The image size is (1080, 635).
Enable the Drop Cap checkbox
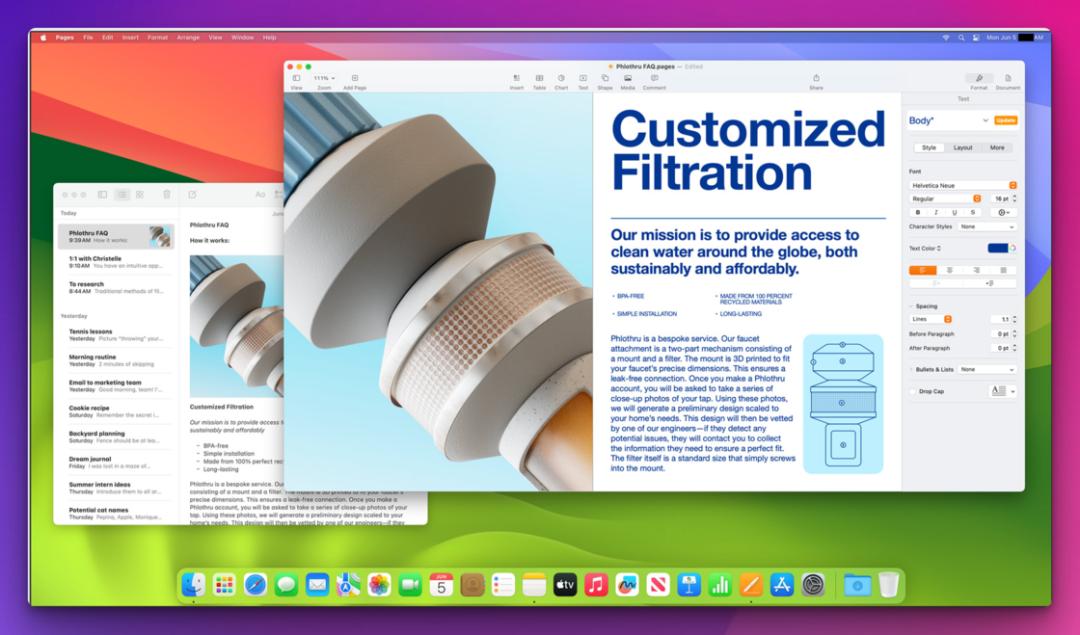point(913,391)
